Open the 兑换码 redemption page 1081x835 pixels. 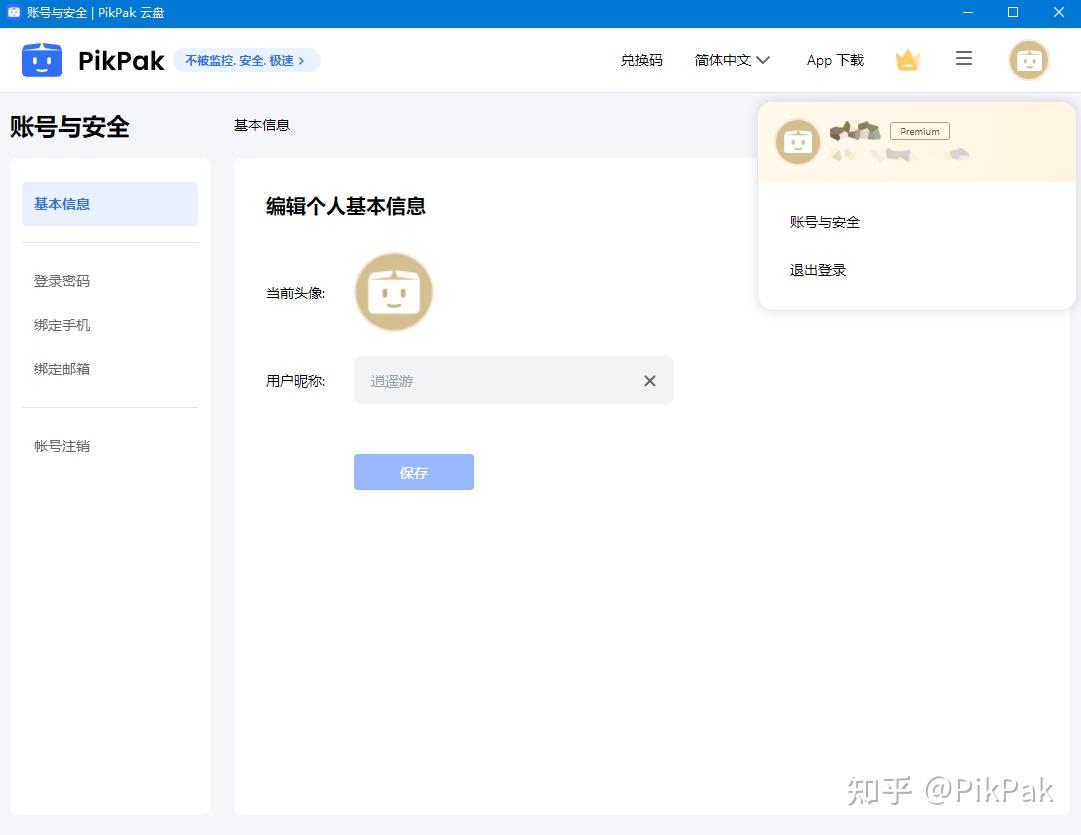pos(641,60)
